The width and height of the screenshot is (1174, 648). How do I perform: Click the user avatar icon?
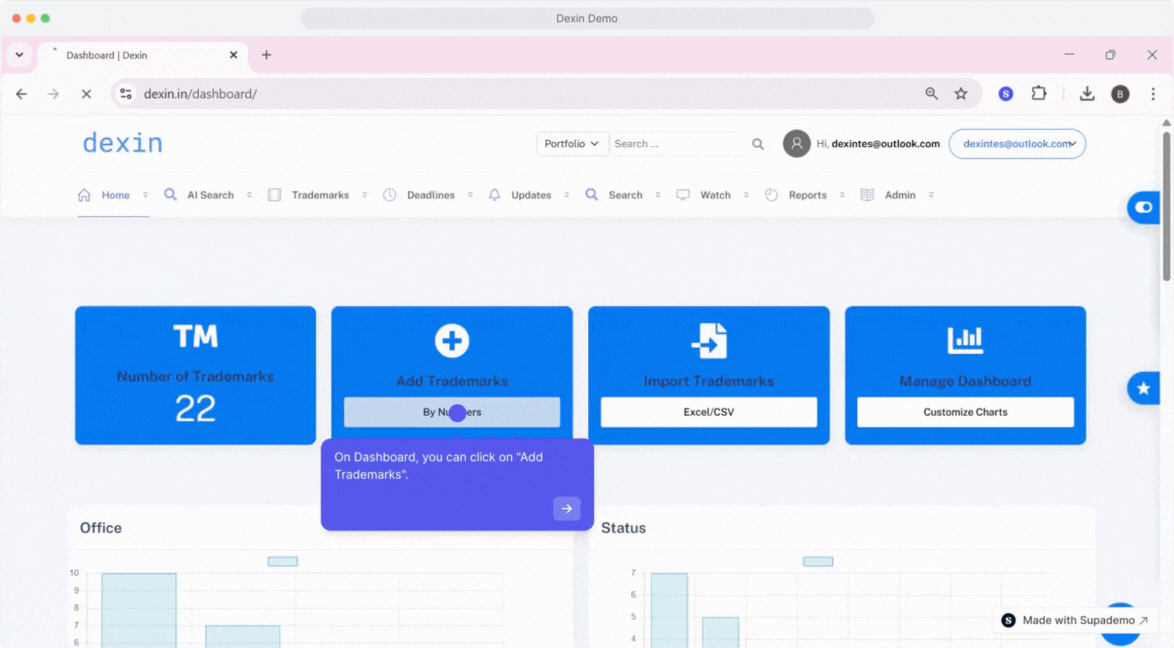[x=796, y=144]
